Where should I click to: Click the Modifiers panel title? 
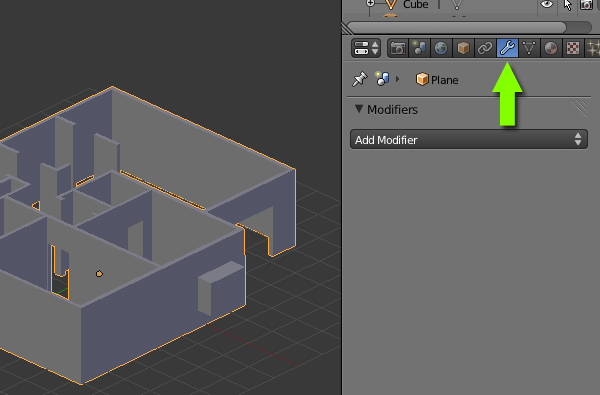392,110
